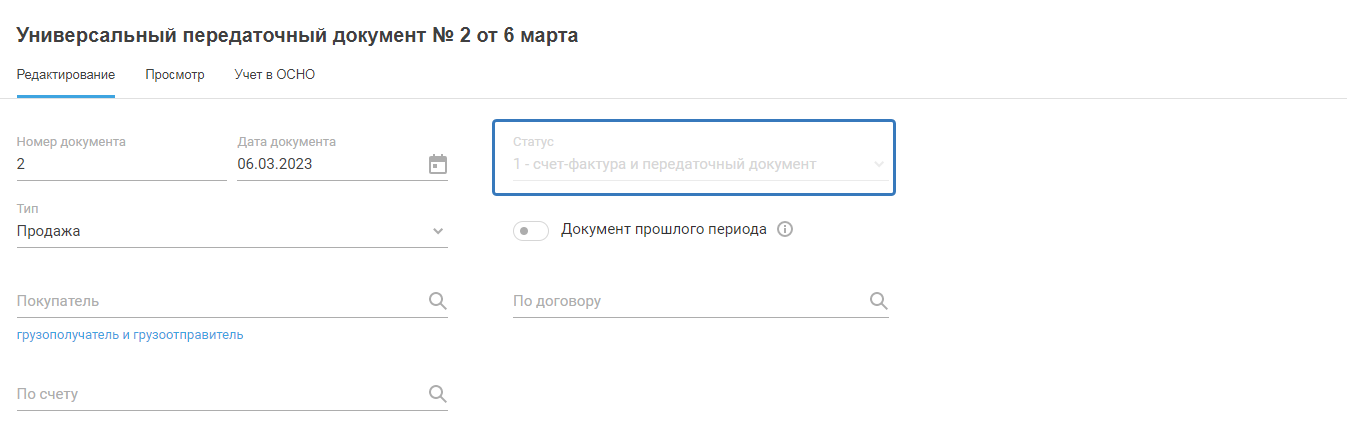Click the Покупатель input field
This screenshot has height=442, width=1347.
(215, 301)
